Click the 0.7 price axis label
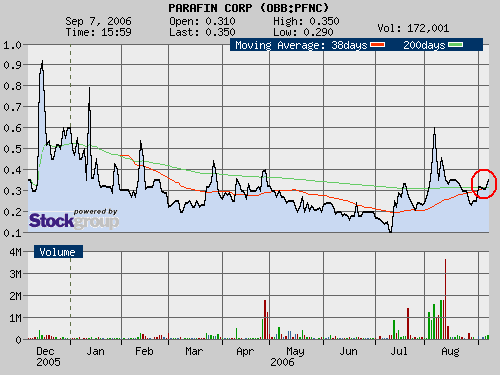 tap(12, 107)
